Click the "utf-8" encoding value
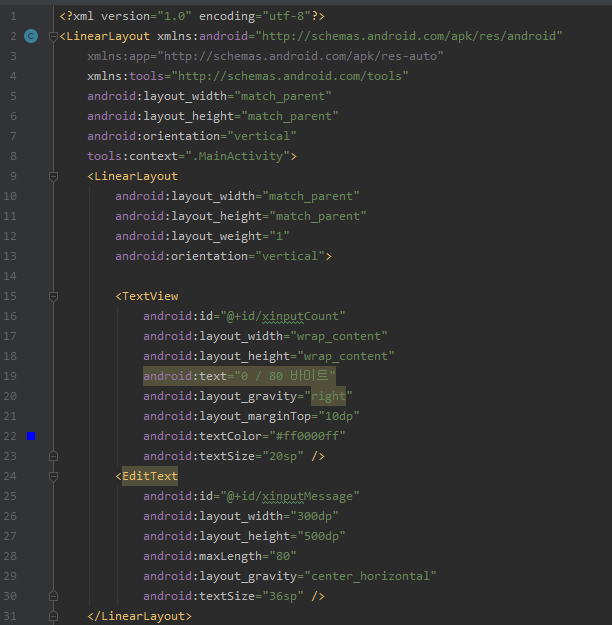612x625 pixels. click(286, 16)
